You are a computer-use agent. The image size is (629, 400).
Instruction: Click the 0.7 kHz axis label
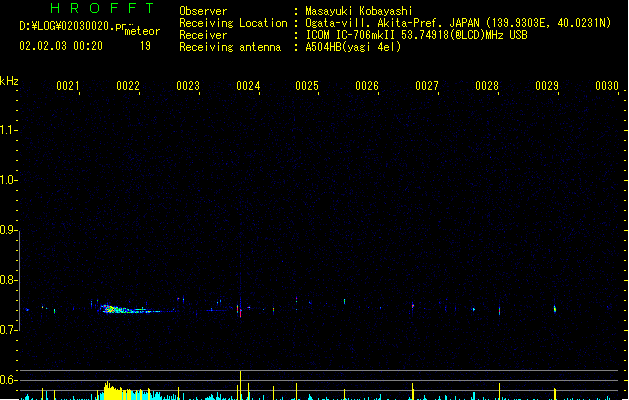7,330
